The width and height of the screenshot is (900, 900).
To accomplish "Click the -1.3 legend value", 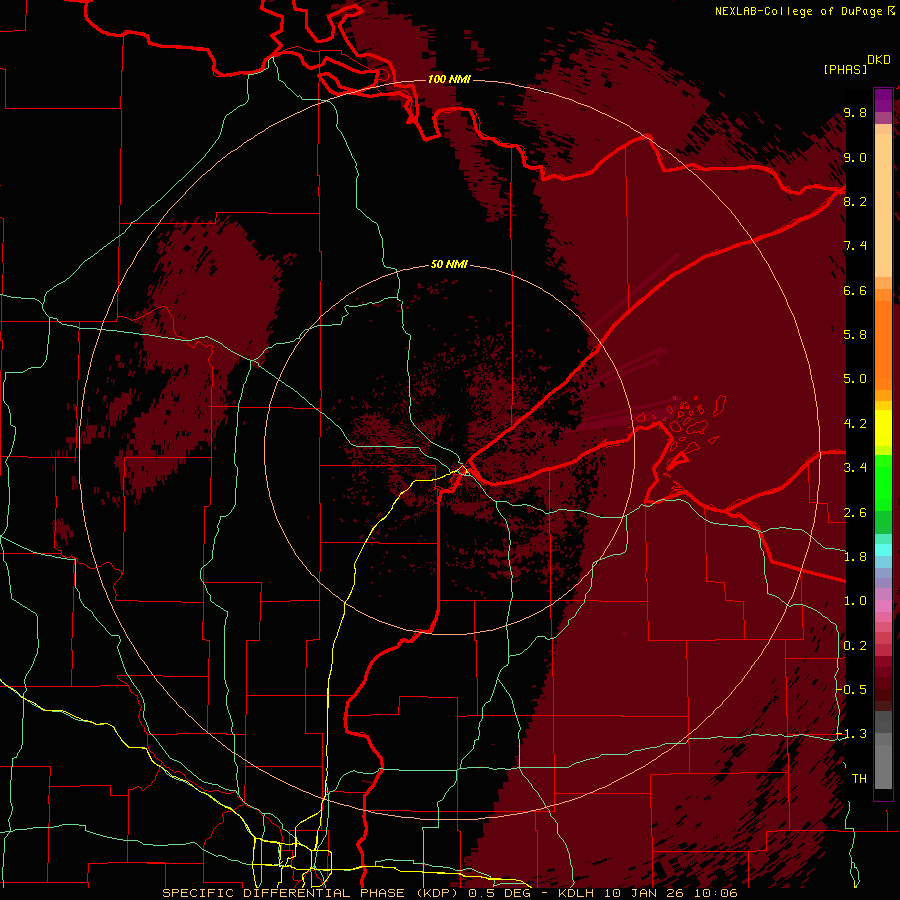I will 852,734.
